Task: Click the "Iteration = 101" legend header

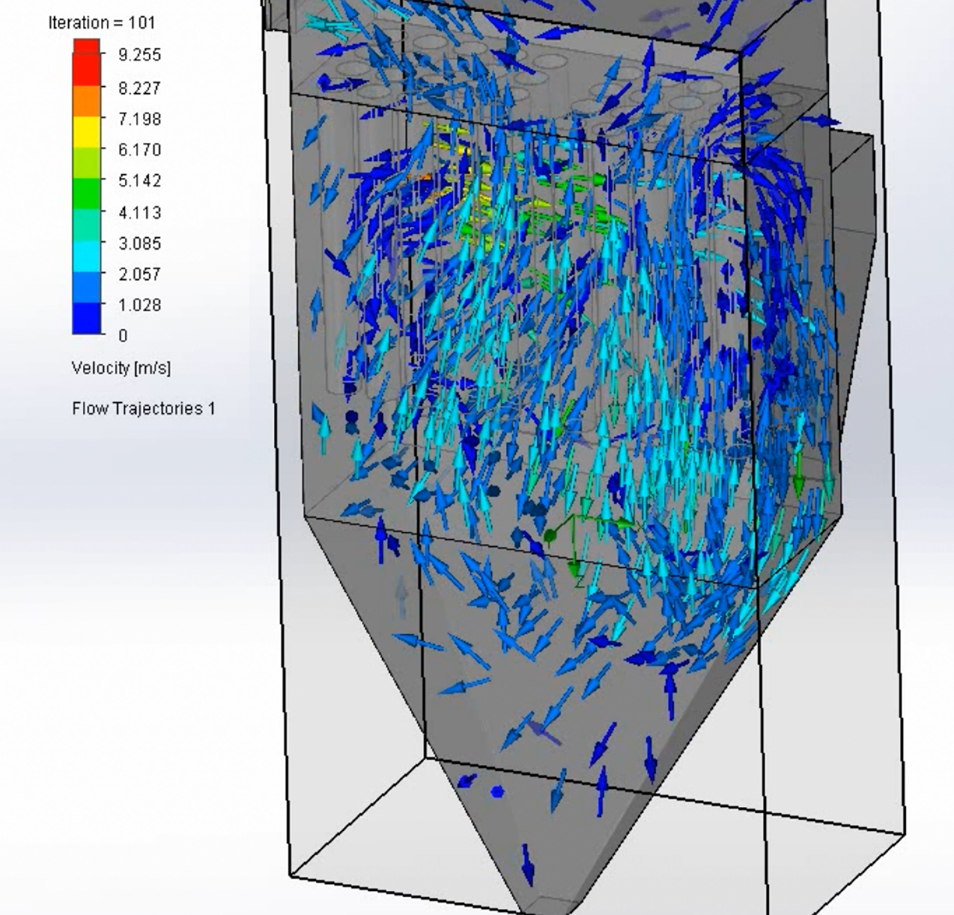Action: [x=101, y=22]
